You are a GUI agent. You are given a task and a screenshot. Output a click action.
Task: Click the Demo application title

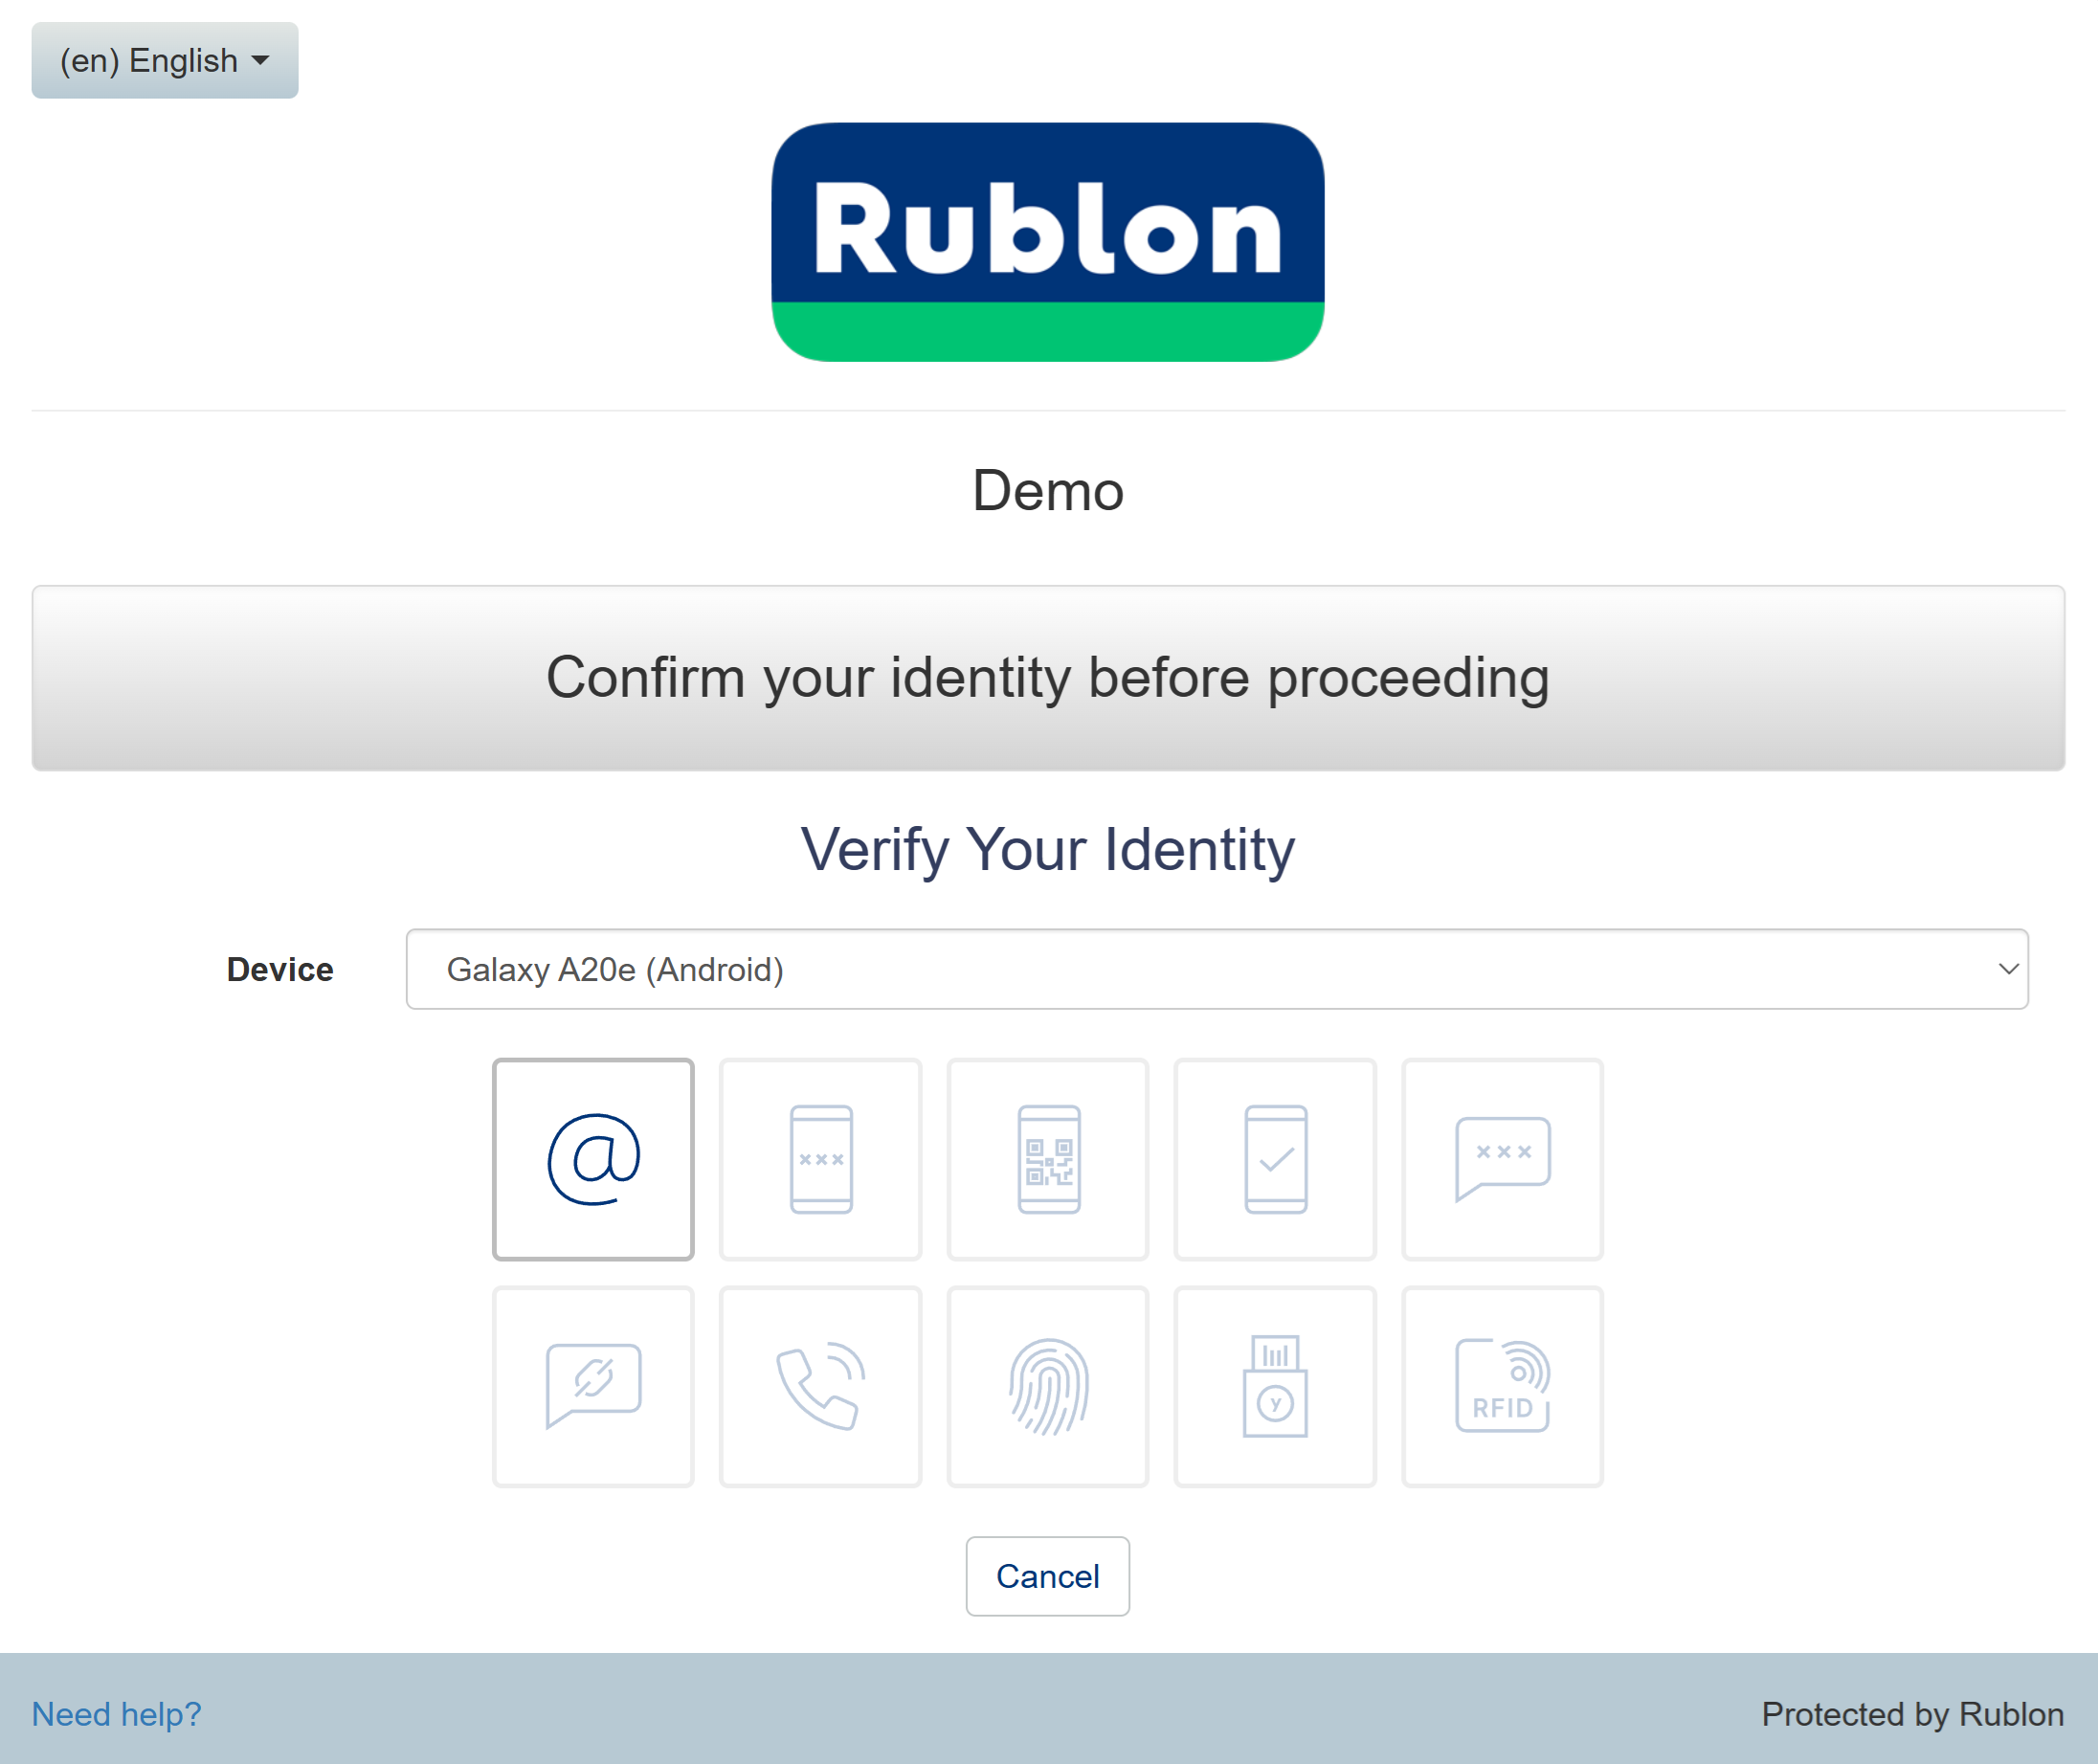click(x=1047, y=491)
